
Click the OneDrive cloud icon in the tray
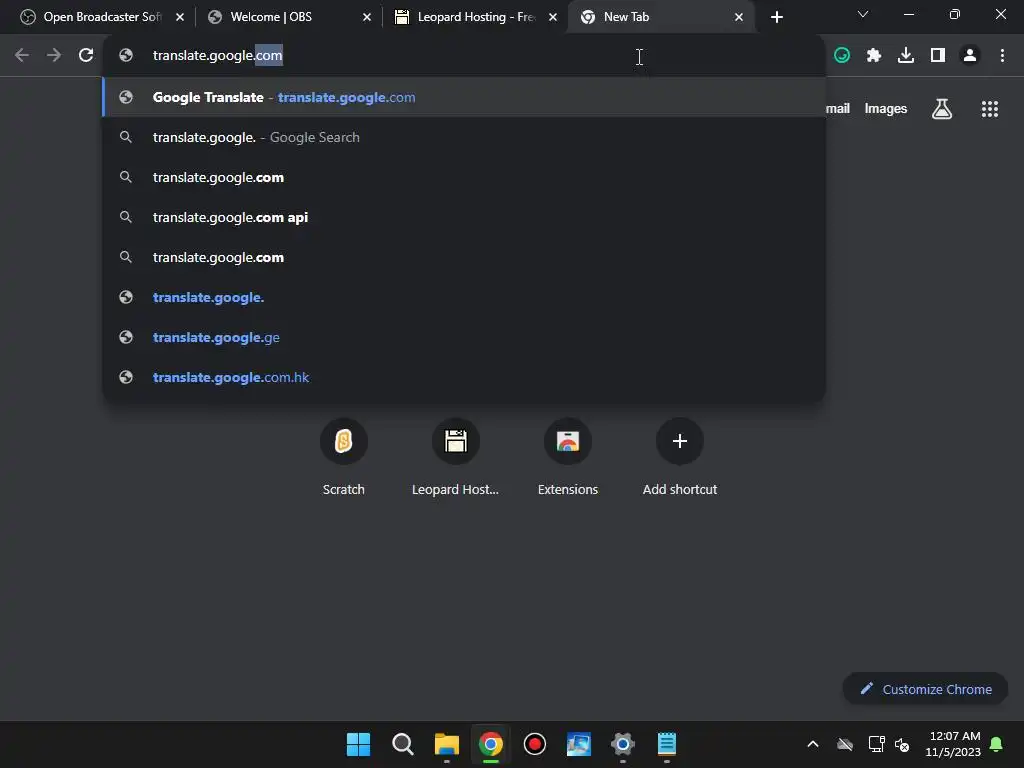[845, 744]
